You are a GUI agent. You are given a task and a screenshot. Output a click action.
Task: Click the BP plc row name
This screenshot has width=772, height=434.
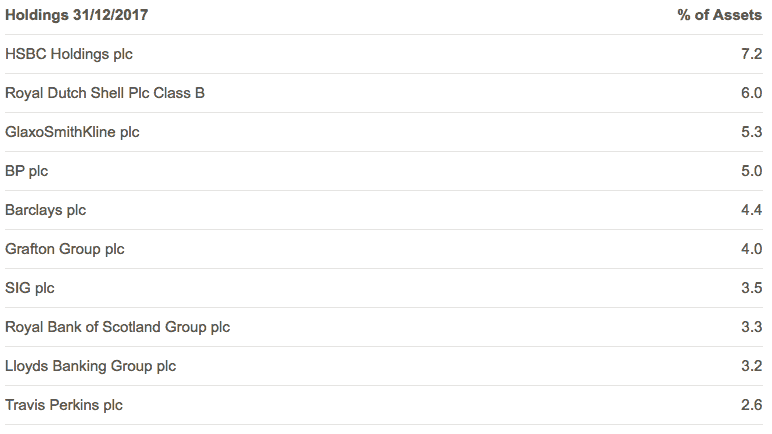click(x=27, y=171)
